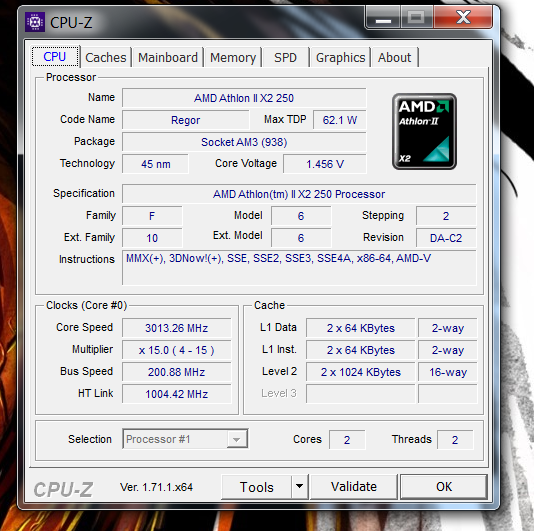This screenshot has height=531, width=534.
Task: Click the Level 2 associativity 16-way
Action: 448,372
